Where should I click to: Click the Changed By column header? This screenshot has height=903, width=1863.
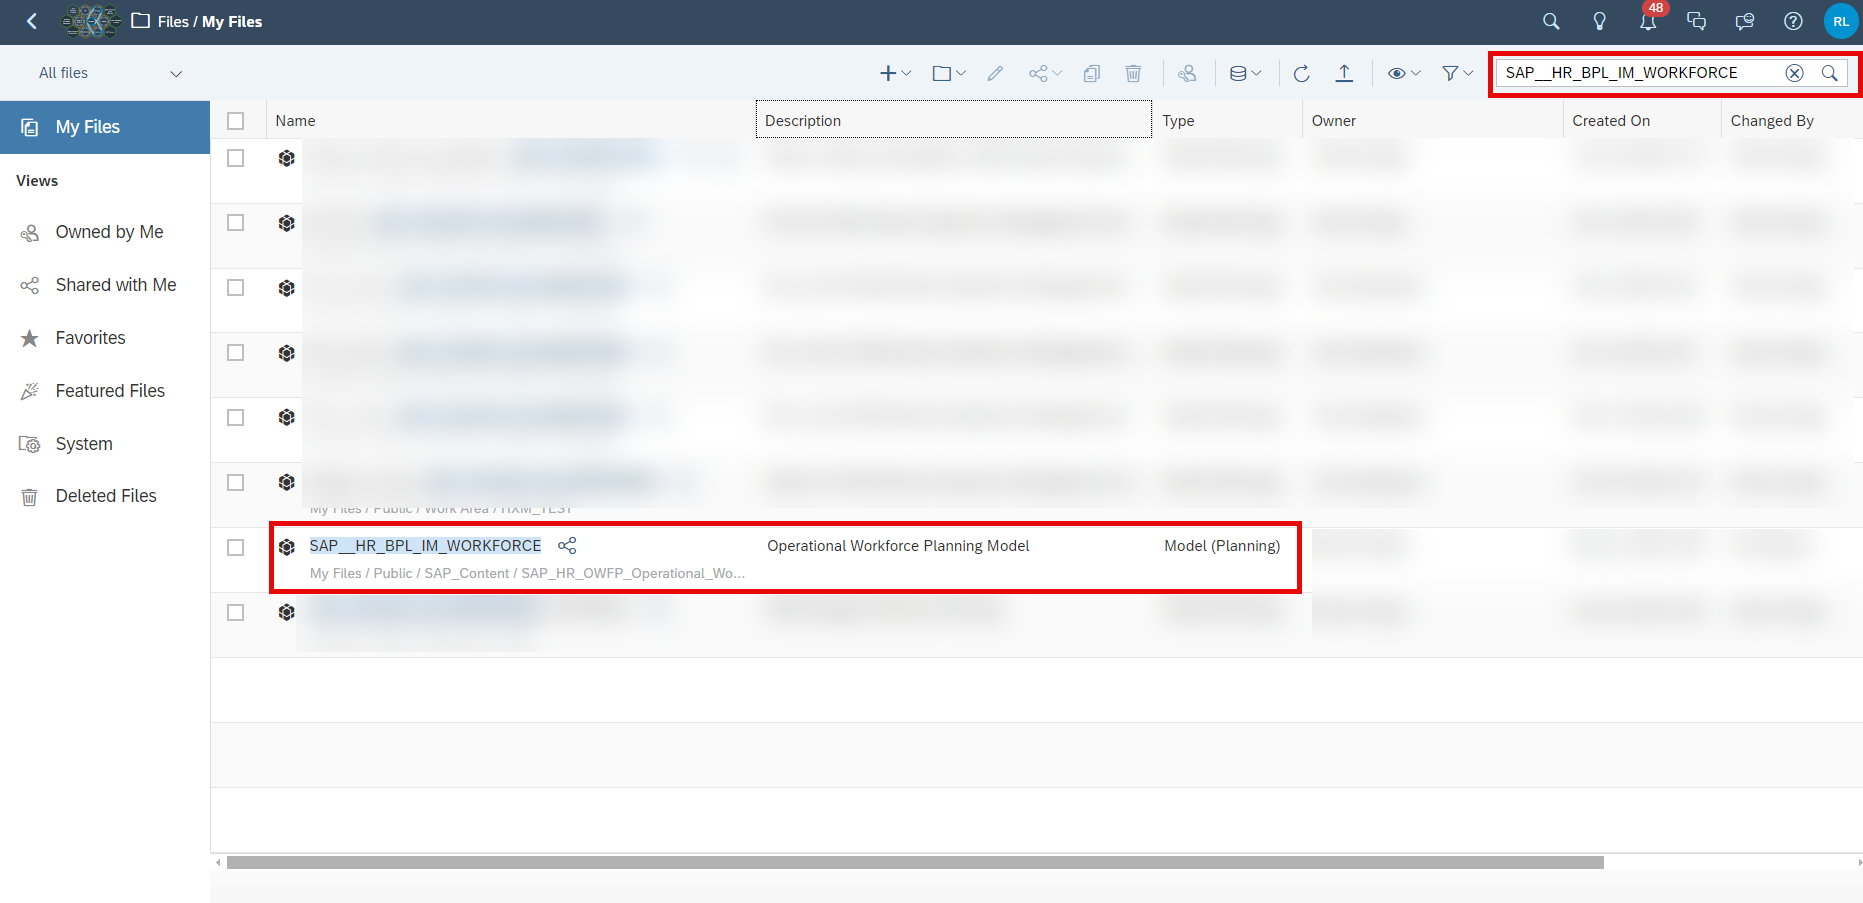[1772, 121]
